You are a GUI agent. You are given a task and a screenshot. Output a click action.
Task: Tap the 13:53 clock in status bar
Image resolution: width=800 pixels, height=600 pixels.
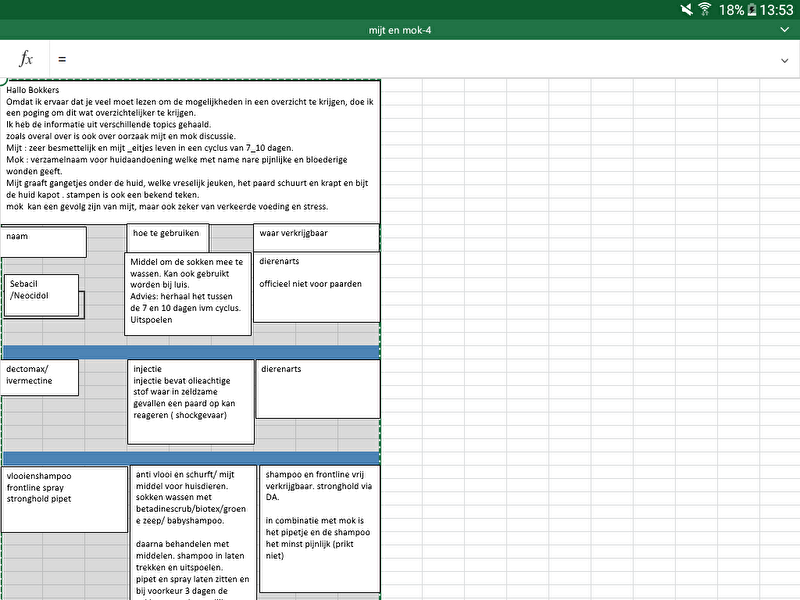coord(777,10)
